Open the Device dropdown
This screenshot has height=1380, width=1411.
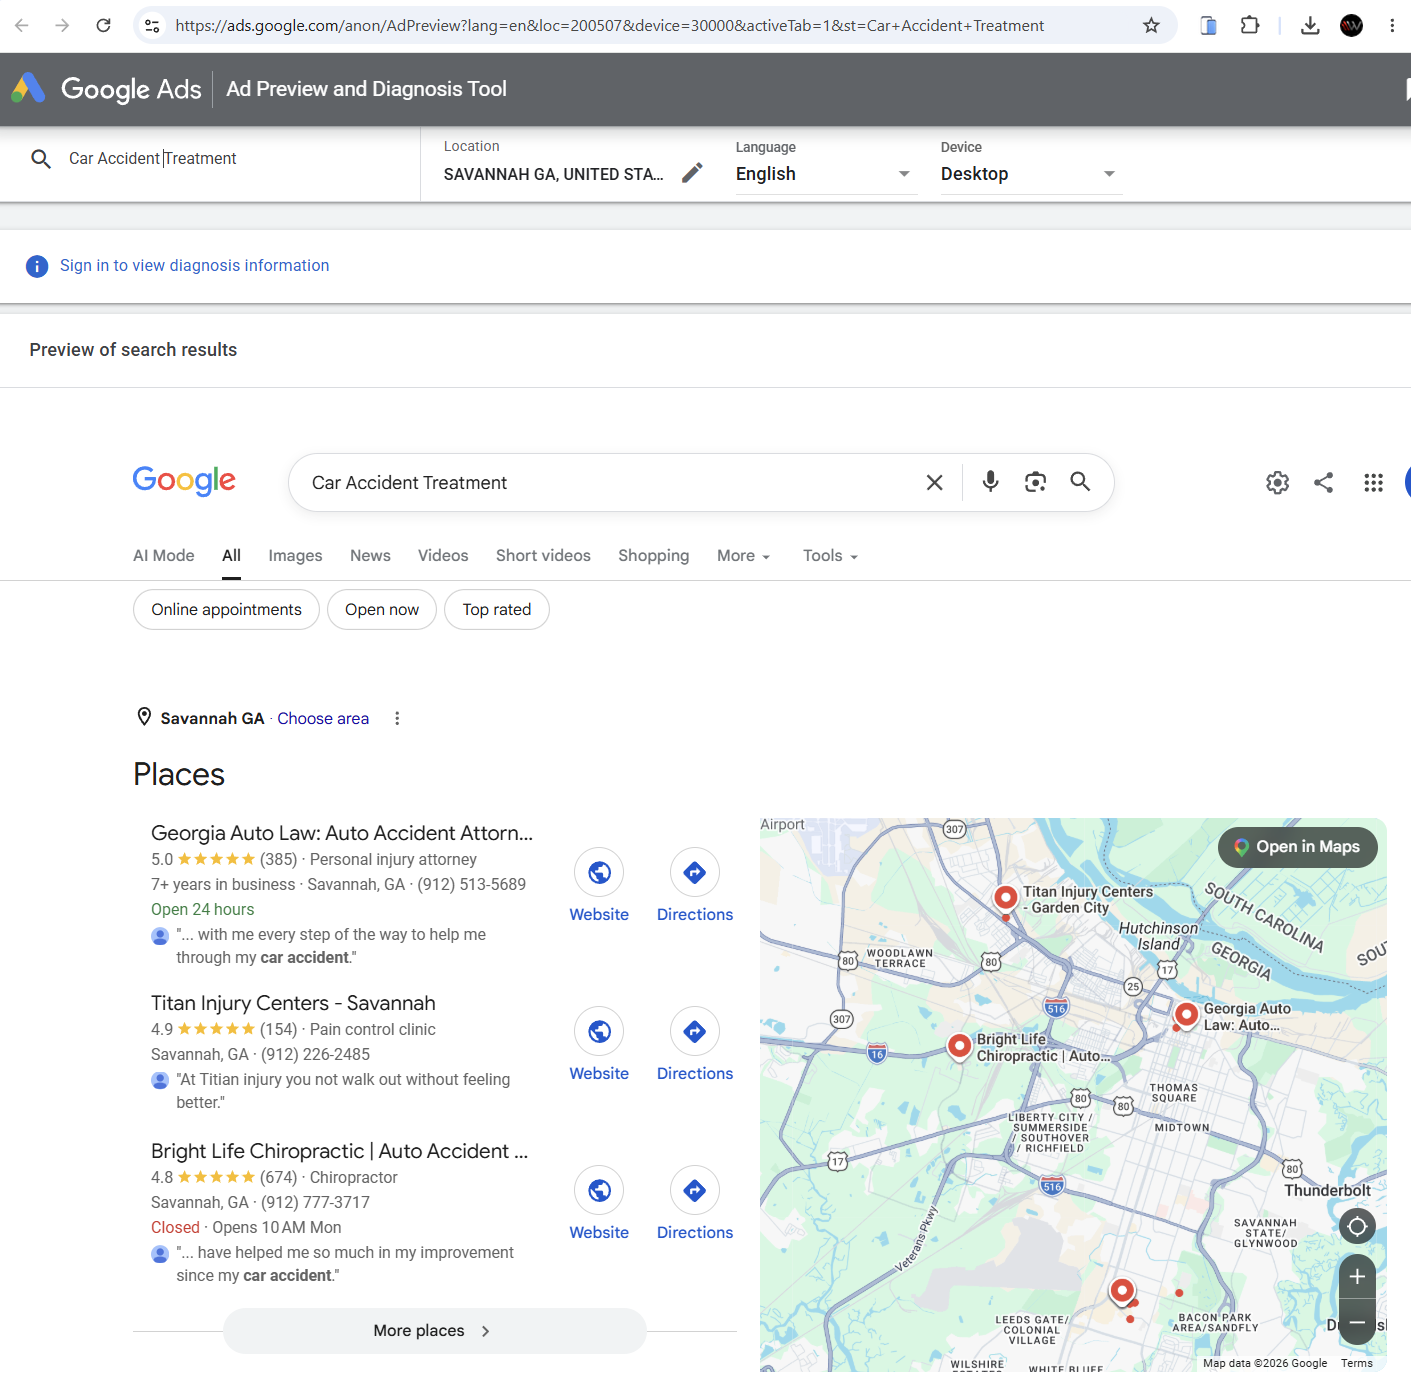point(1030,174)
